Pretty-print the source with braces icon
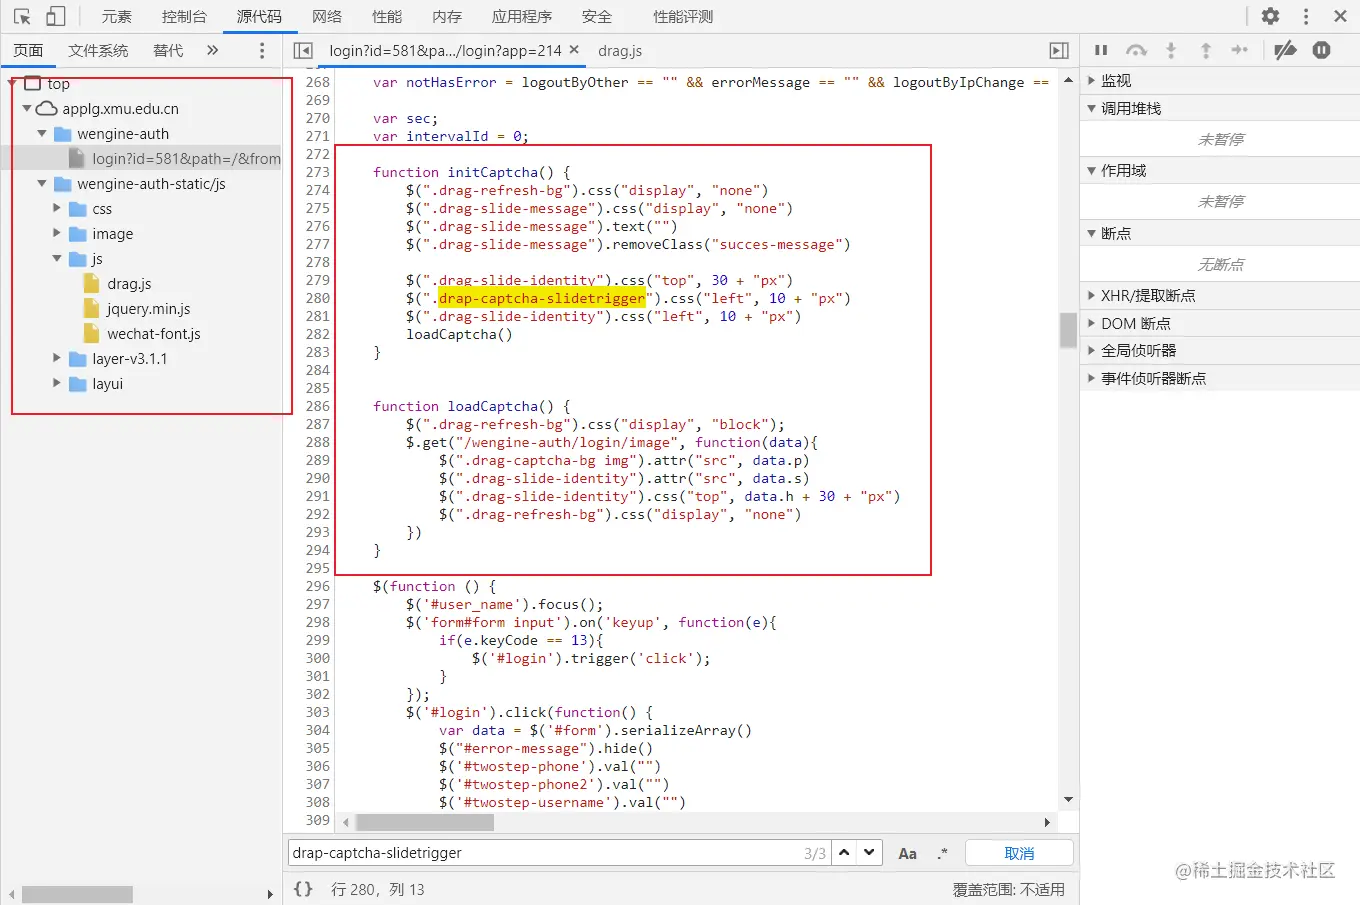The height and width of the screenshot is (905, 1360). pyautogui.click(x=303, y=889)
